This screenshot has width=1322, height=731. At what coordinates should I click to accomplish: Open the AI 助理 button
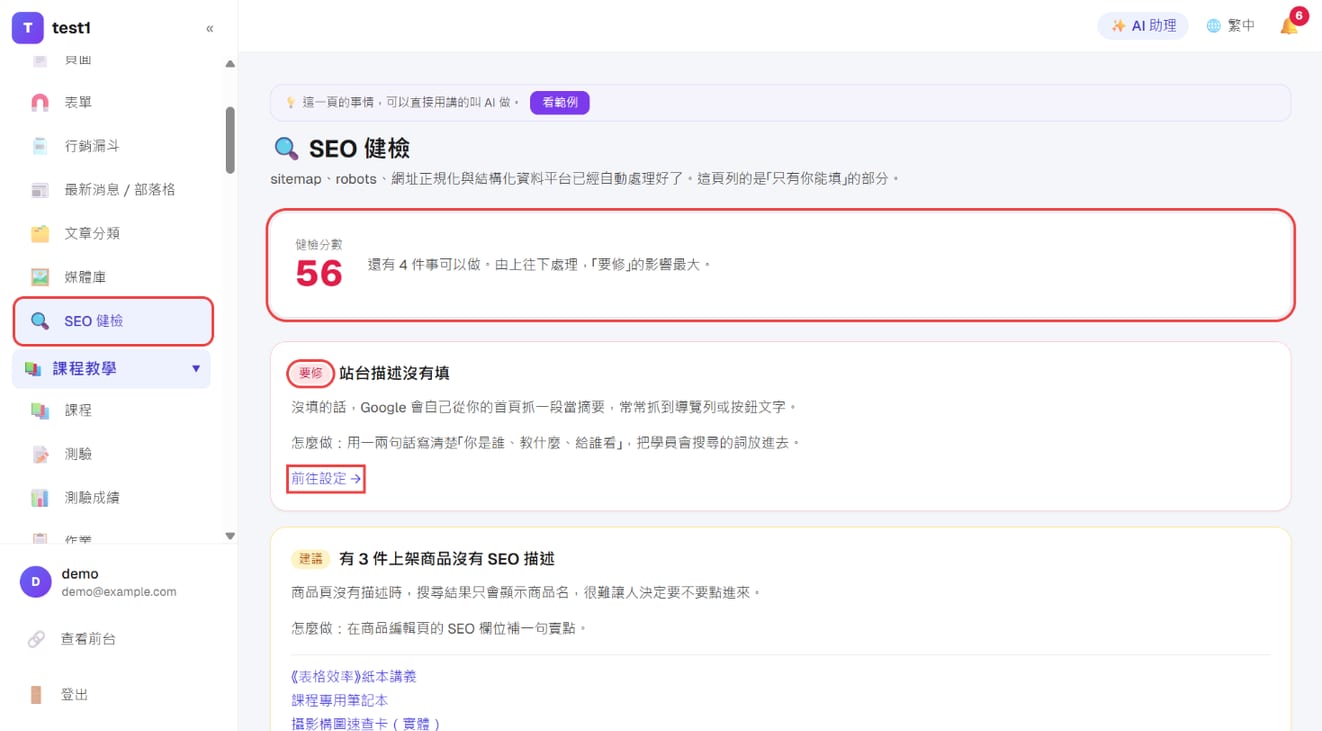[1143, 26]
